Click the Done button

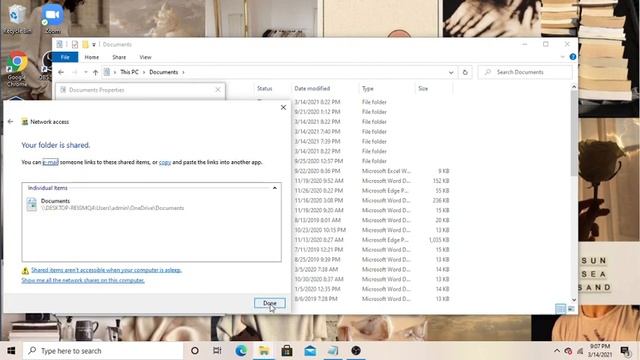(269, 303)
